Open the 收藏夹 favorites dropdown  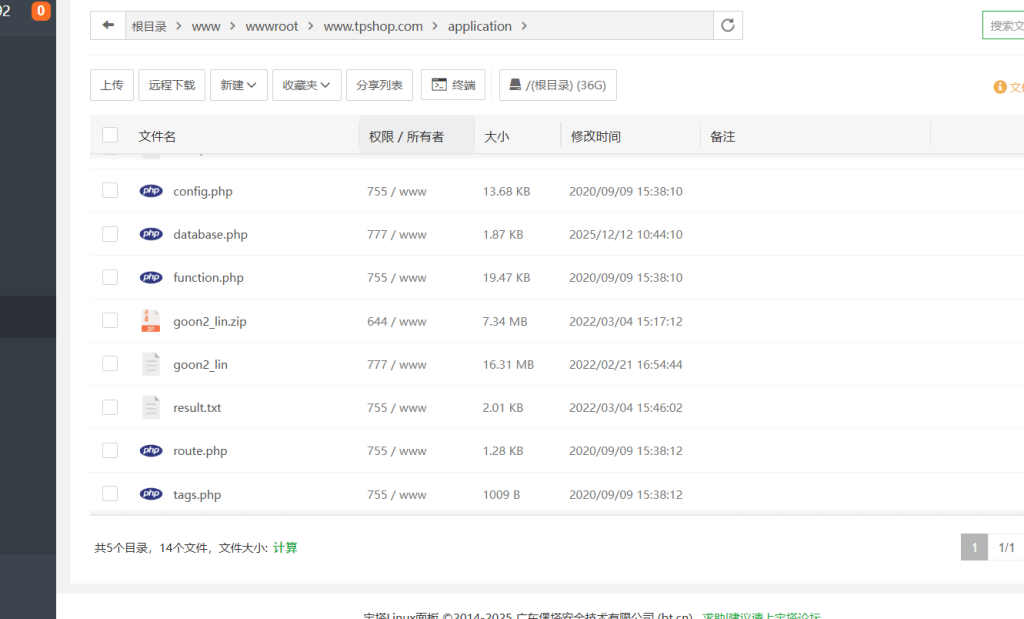[x=306, y=85]
